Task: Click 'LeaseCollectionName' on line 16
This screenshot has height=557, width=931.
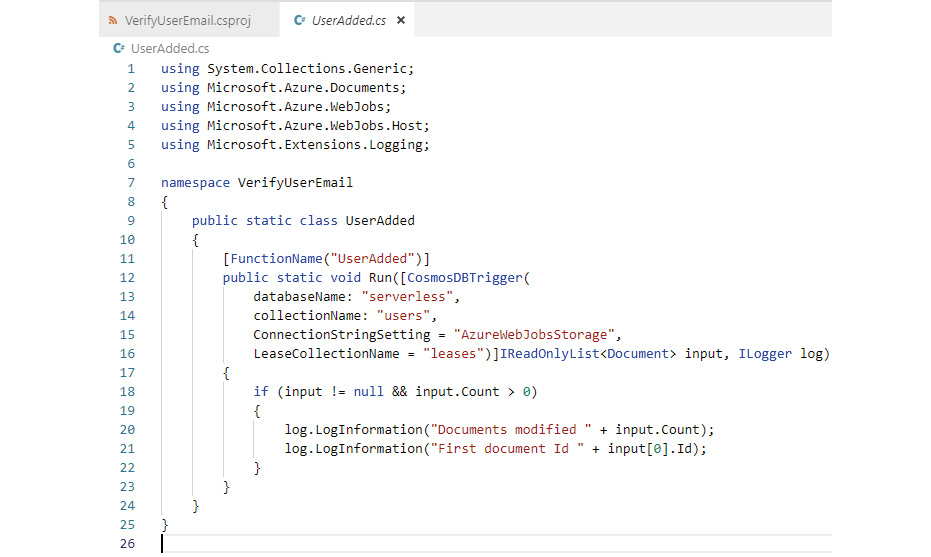Action: point(326,354)
